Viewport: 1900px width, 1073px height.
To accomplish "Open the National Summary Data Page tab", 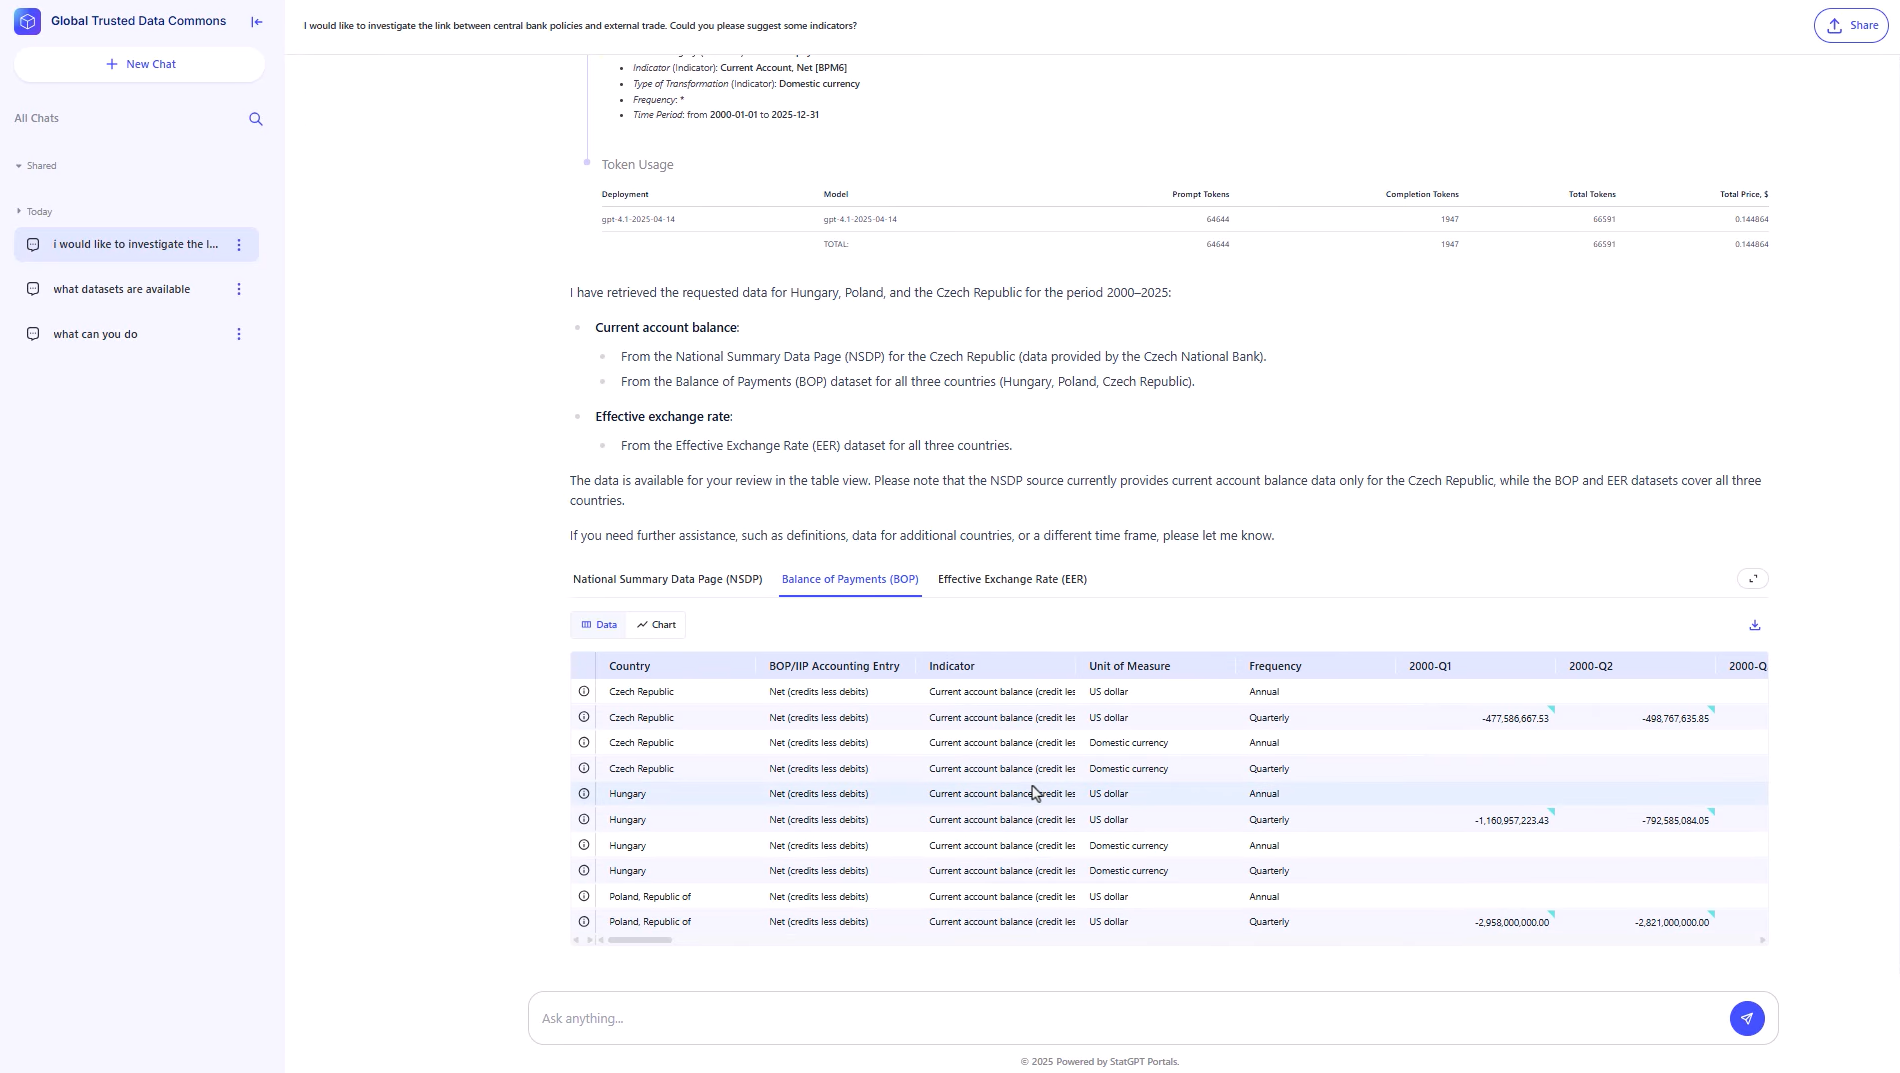I will (x=667, y=579).
